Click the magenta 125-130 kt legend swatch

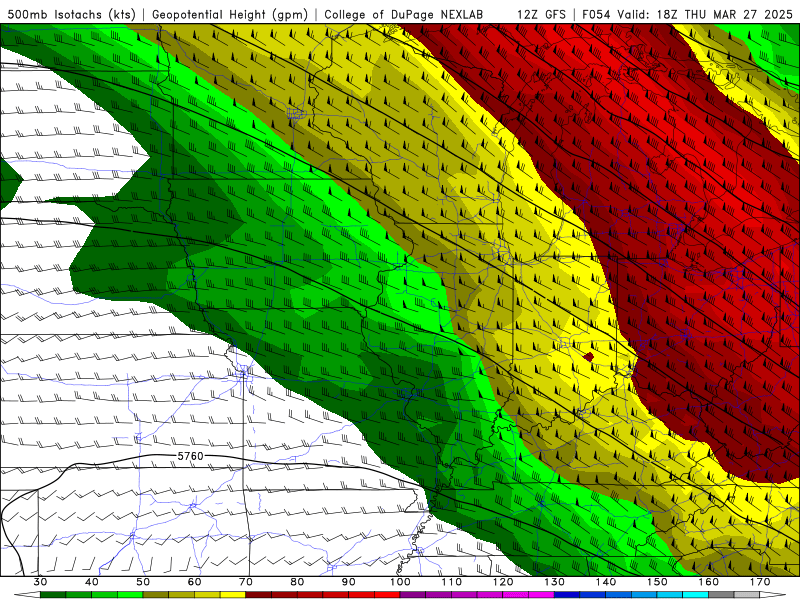[x=541, y=595]
